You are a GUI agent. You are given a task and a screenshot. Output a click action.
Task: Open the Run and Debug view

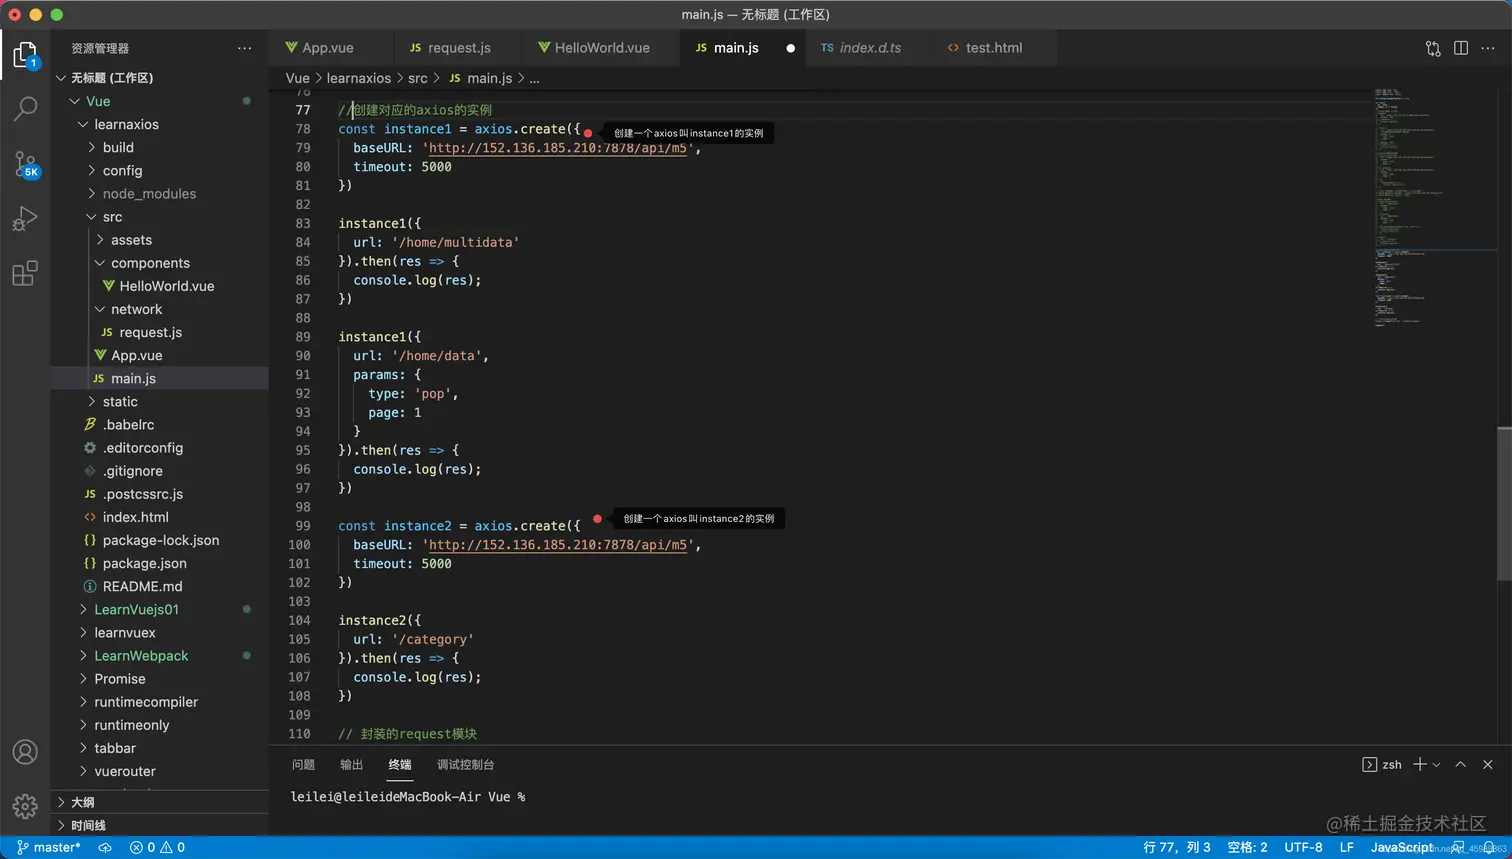click(x=25, y=218)
